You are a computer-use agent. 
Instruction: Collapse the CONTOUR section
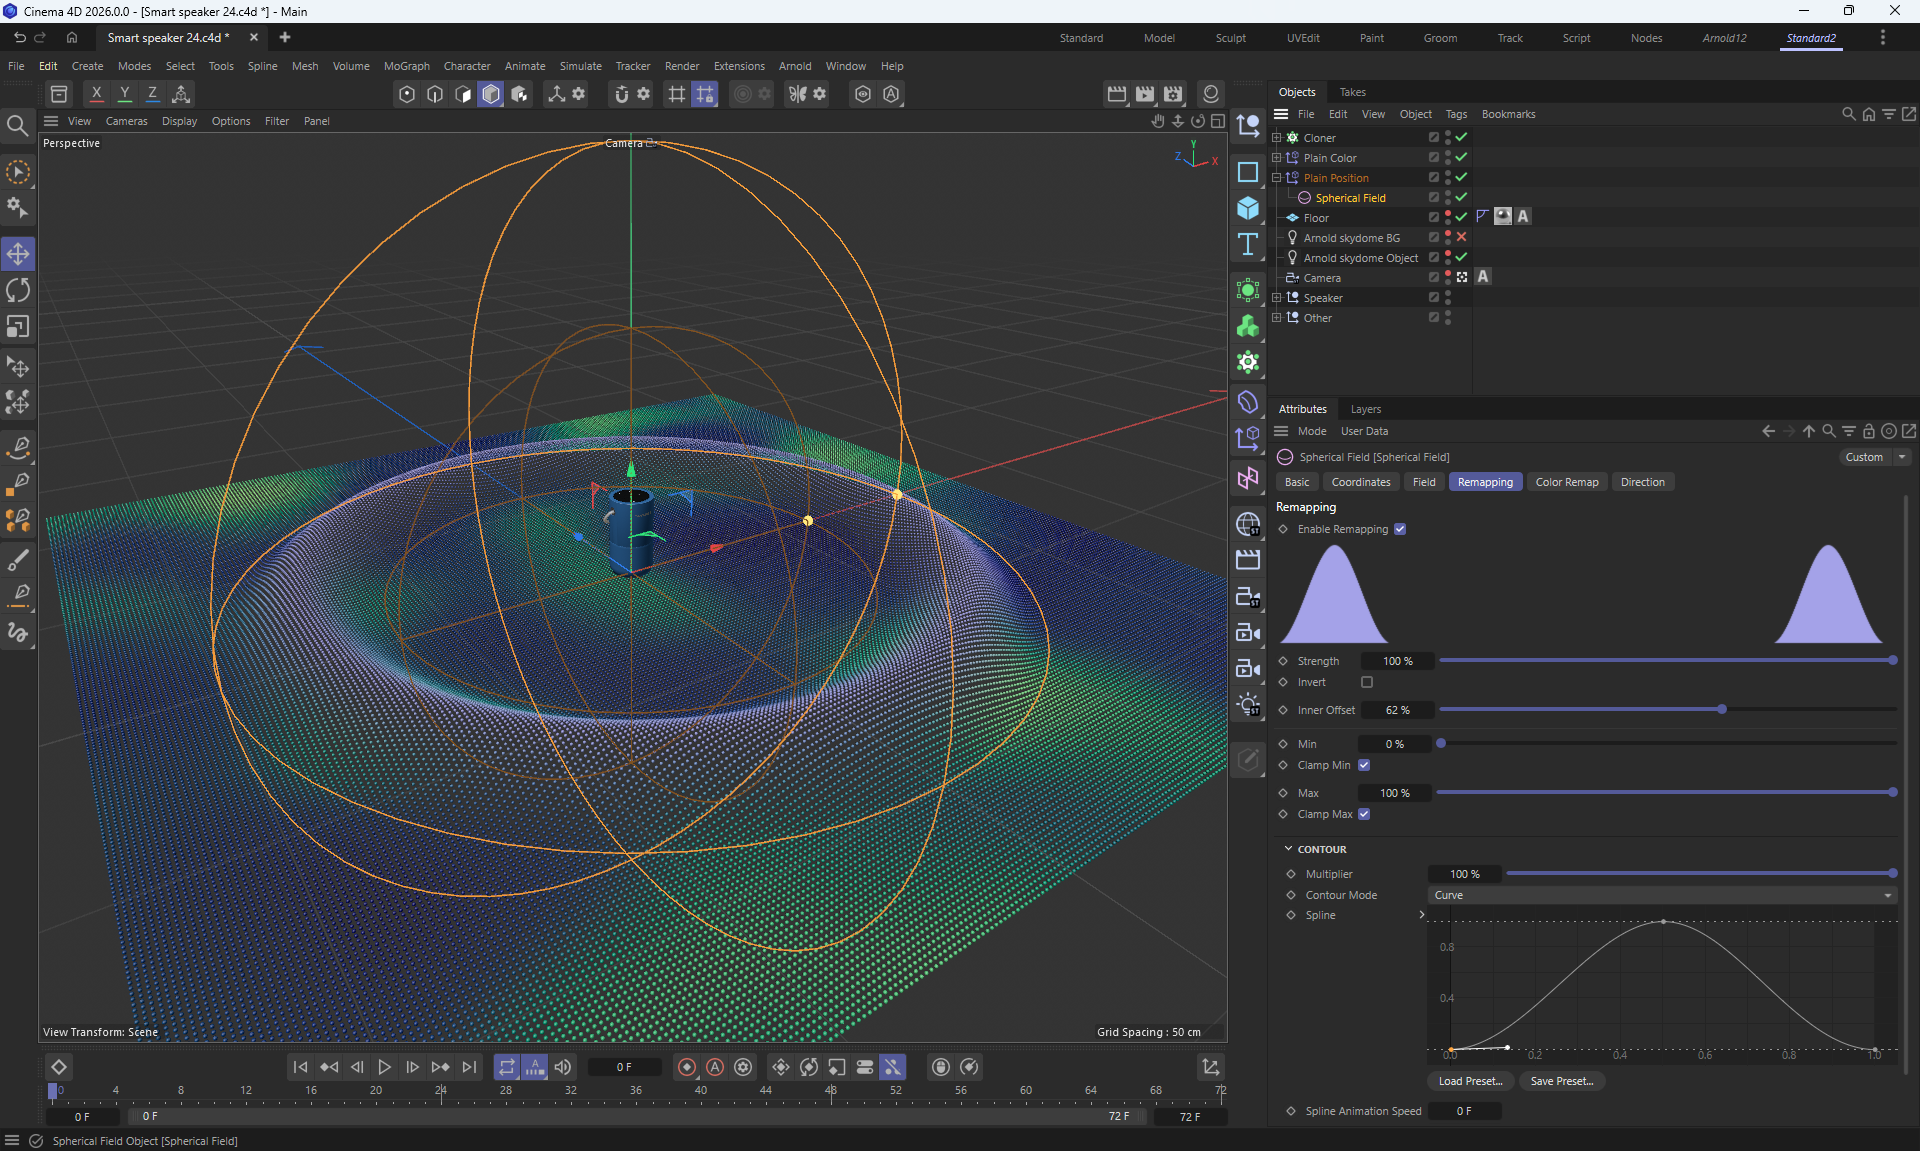1289,849
